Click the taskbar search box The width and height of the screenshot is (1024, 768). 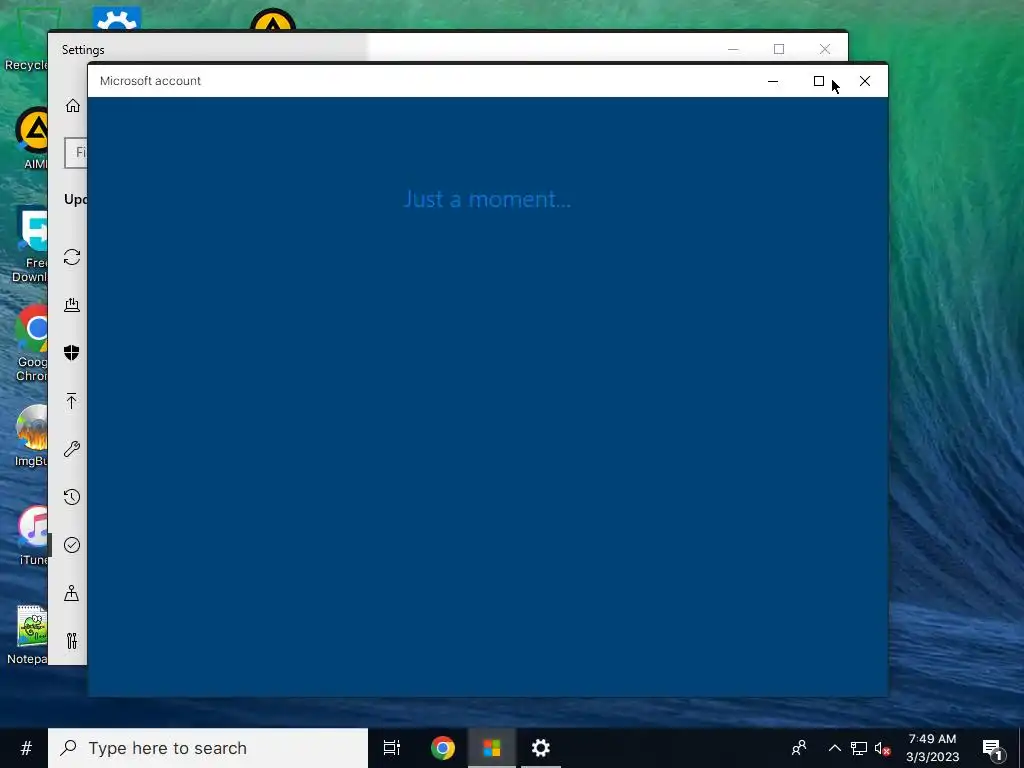click(208, 748)
